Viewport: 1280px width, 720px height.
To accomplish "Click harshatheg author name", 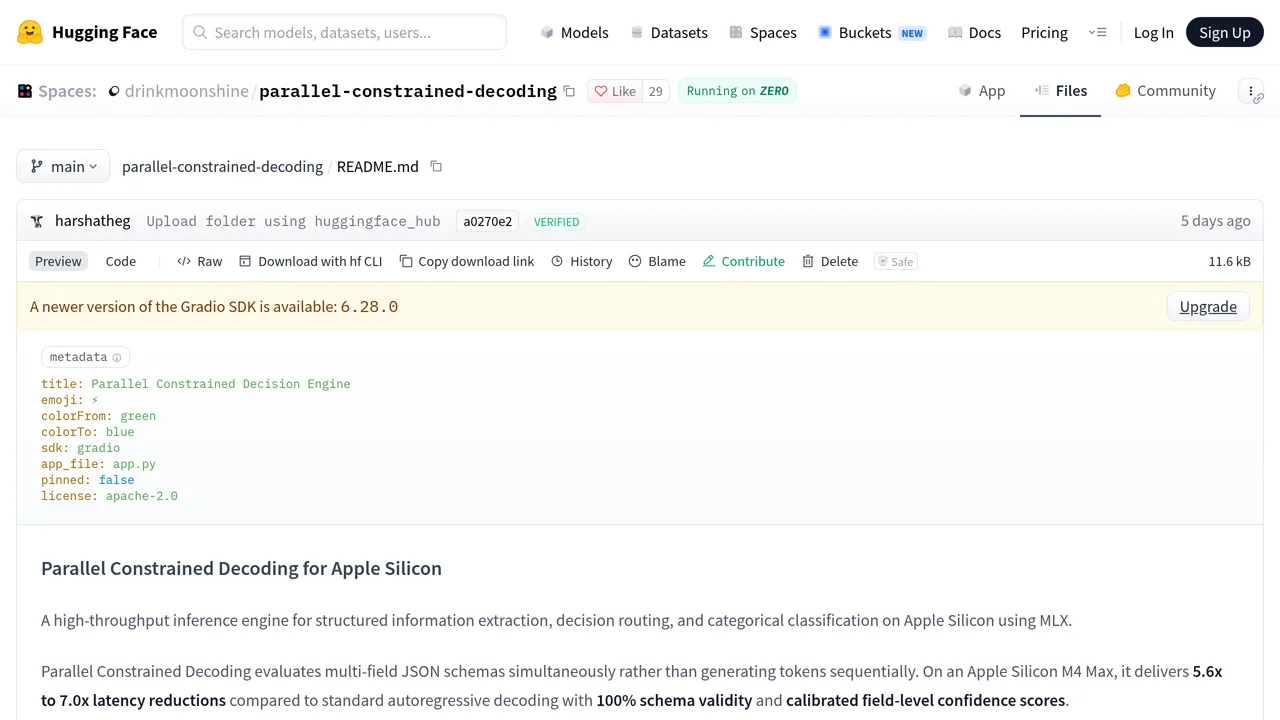I will (92, 221).
